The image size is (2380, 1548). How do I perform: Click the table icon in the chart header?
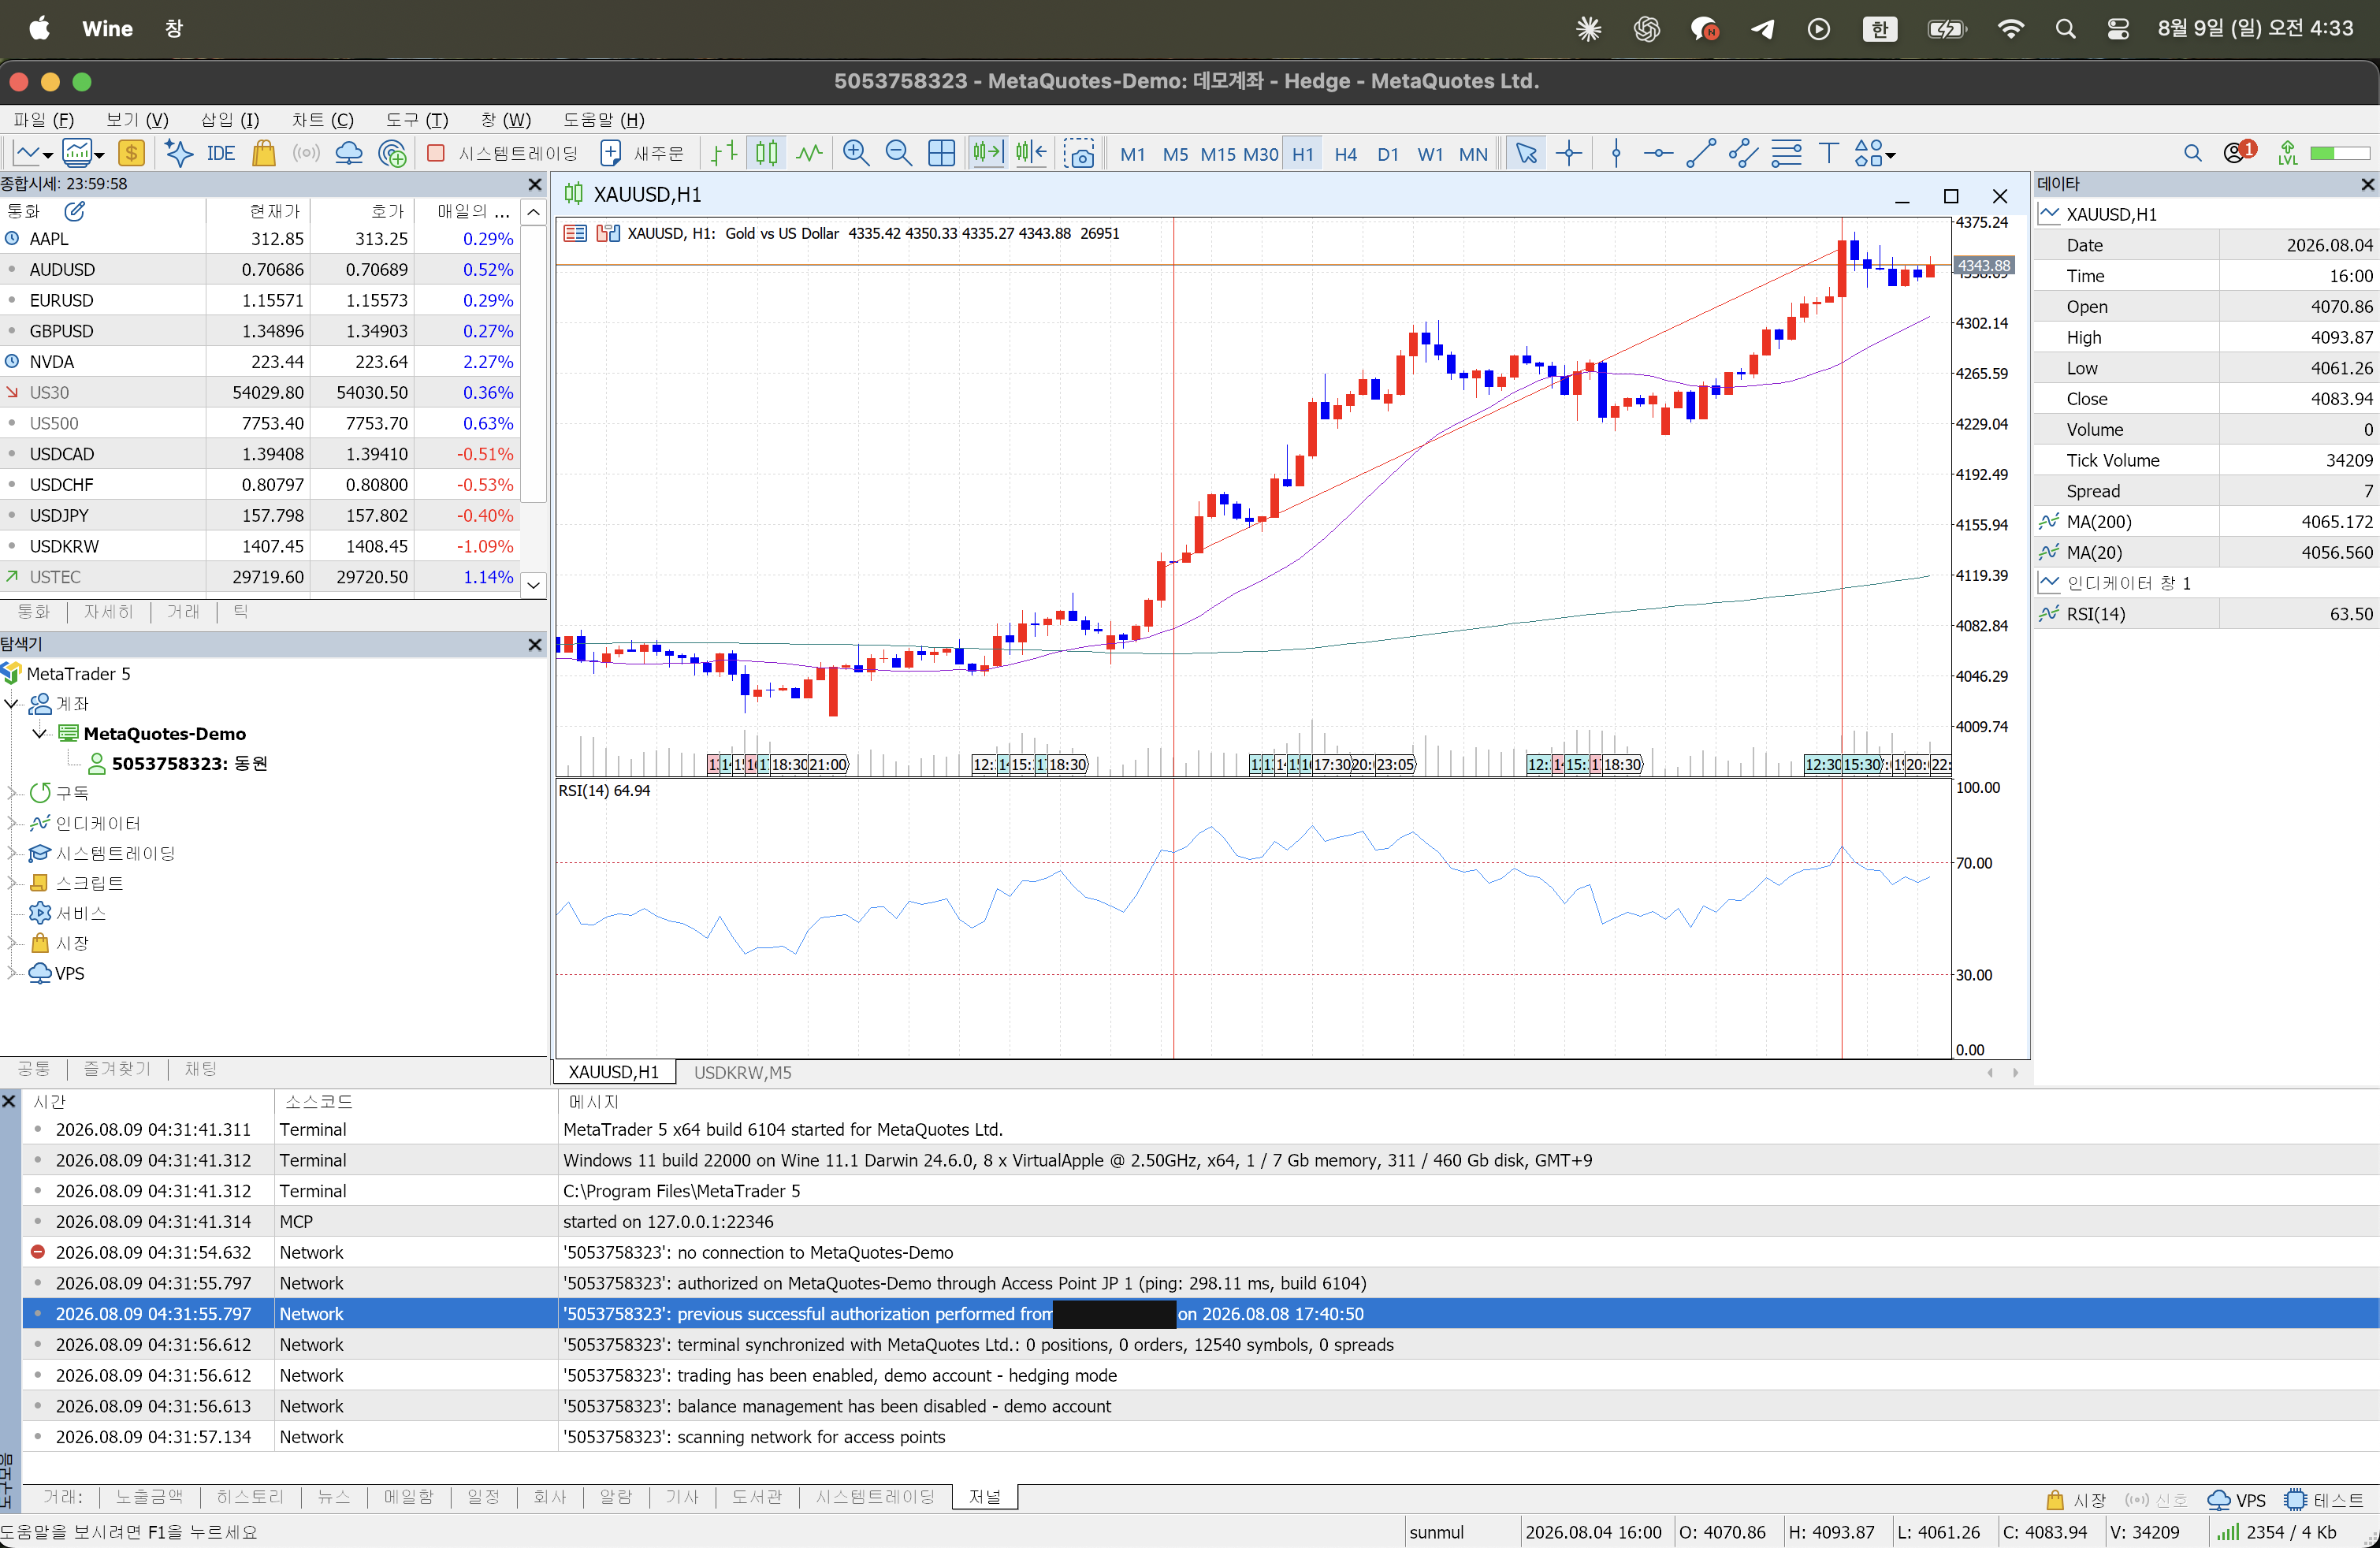[575, 233]
